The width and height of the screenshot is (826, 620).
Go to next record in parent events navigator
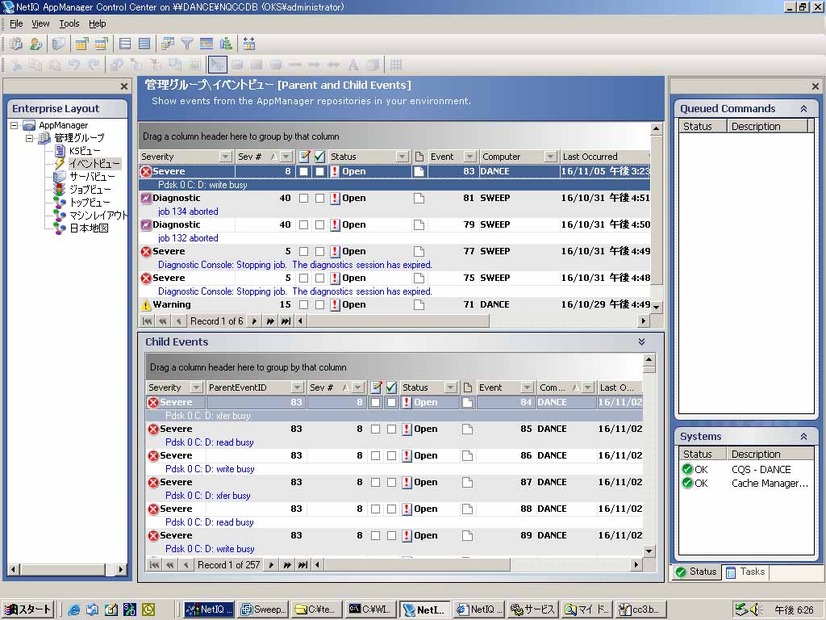point(254,321)
